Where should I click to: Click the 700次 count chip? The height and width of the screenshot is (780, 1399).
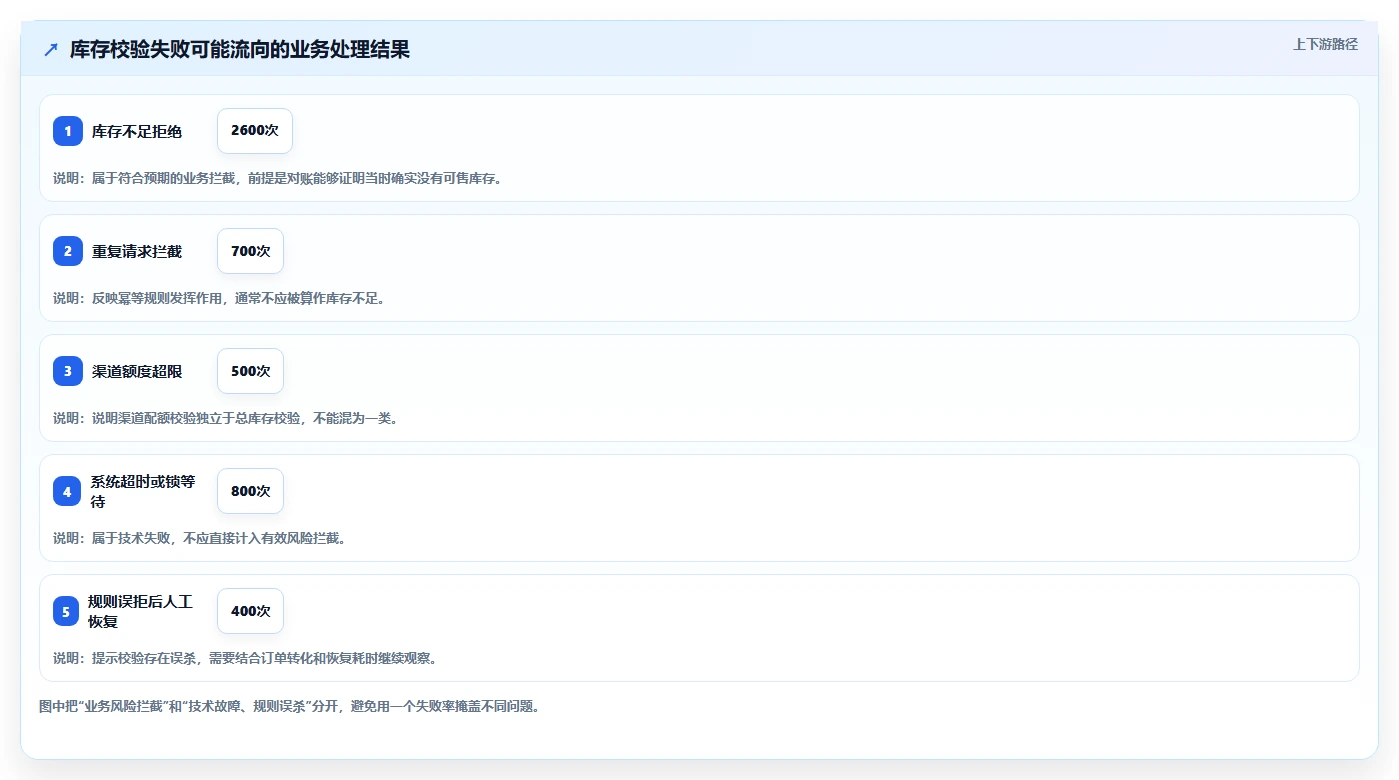tap(250, 251)
